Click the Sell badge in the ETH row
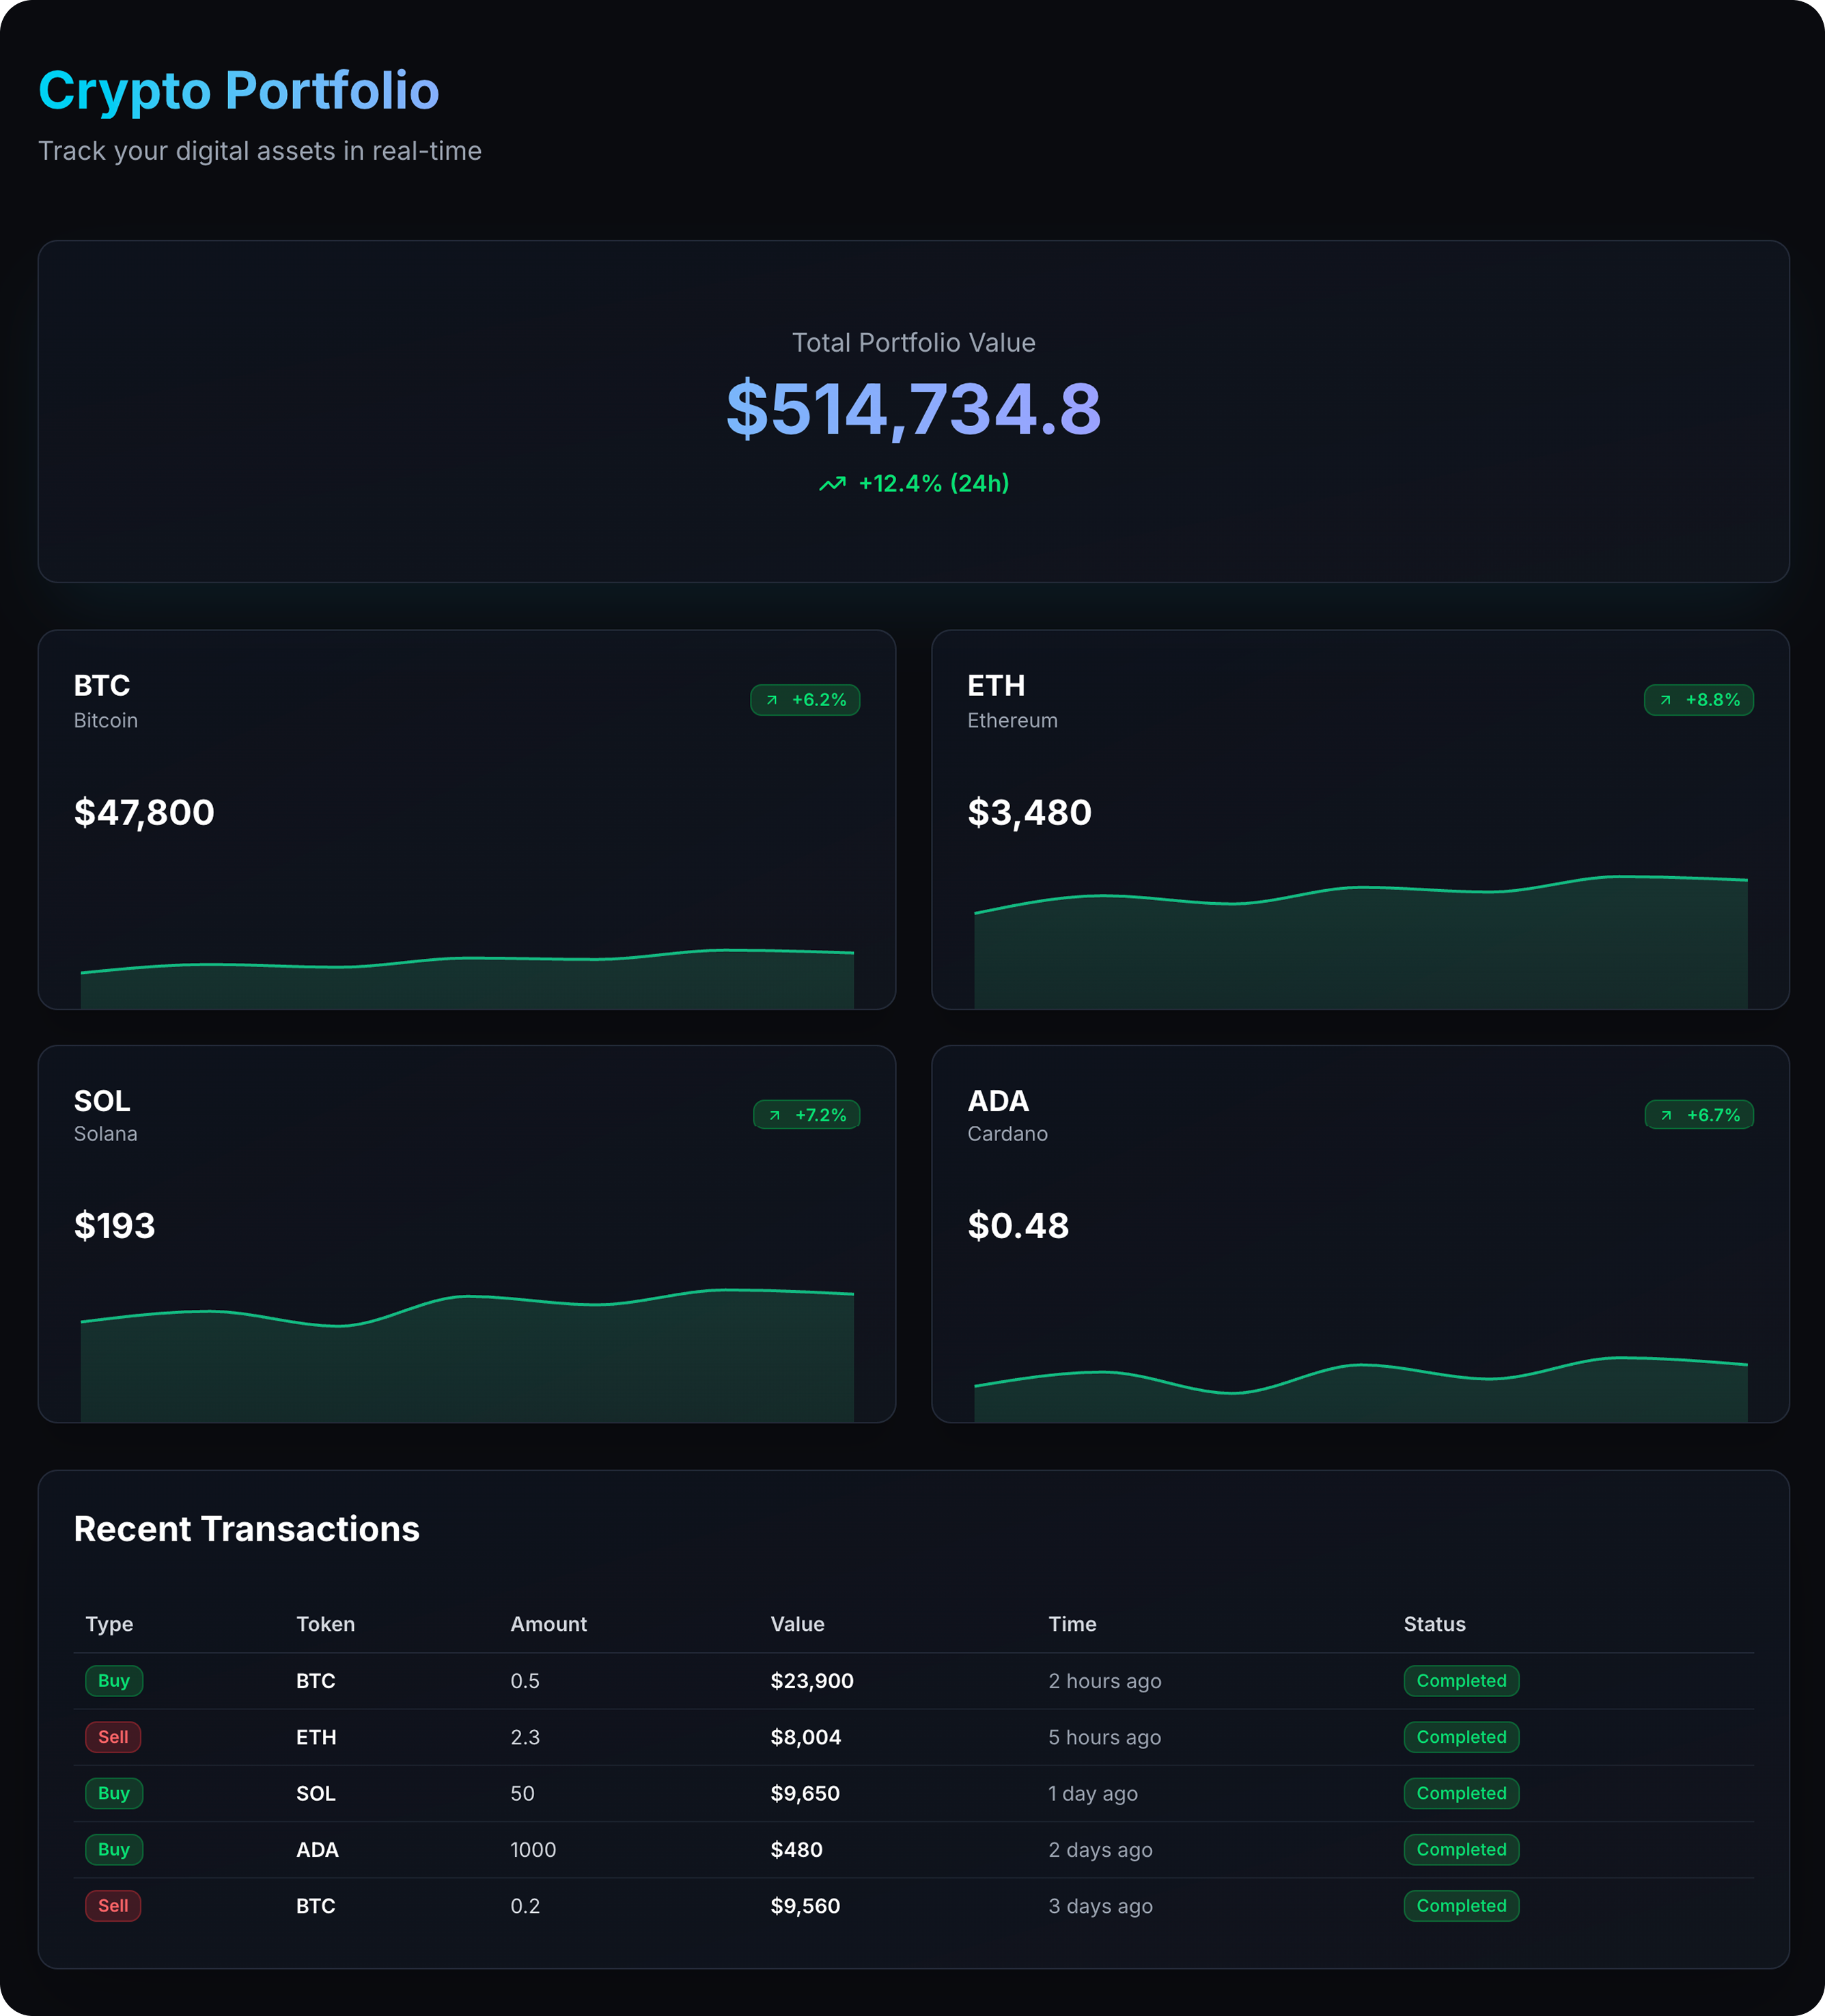The width and height of the screenshot is (1825, 2016). 113,1737
